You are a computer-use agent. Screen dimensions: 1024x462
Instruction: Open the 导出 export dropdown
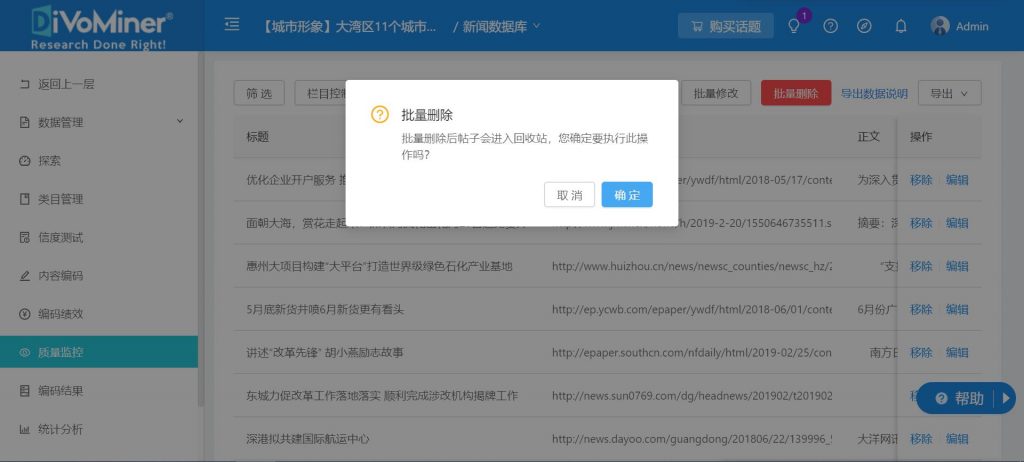click(949, 93)
